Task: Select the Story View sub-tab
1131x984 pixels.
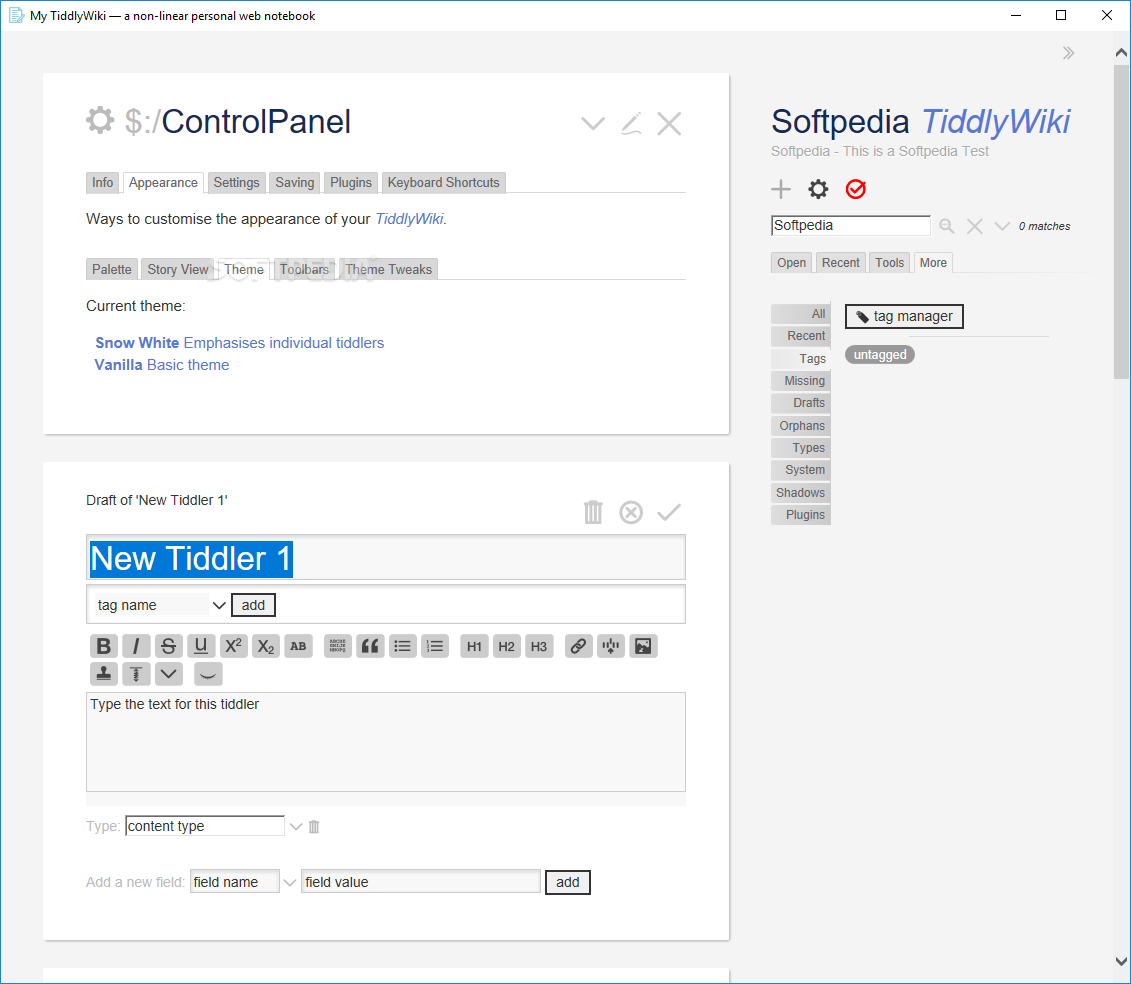Action: coord(177,269)
